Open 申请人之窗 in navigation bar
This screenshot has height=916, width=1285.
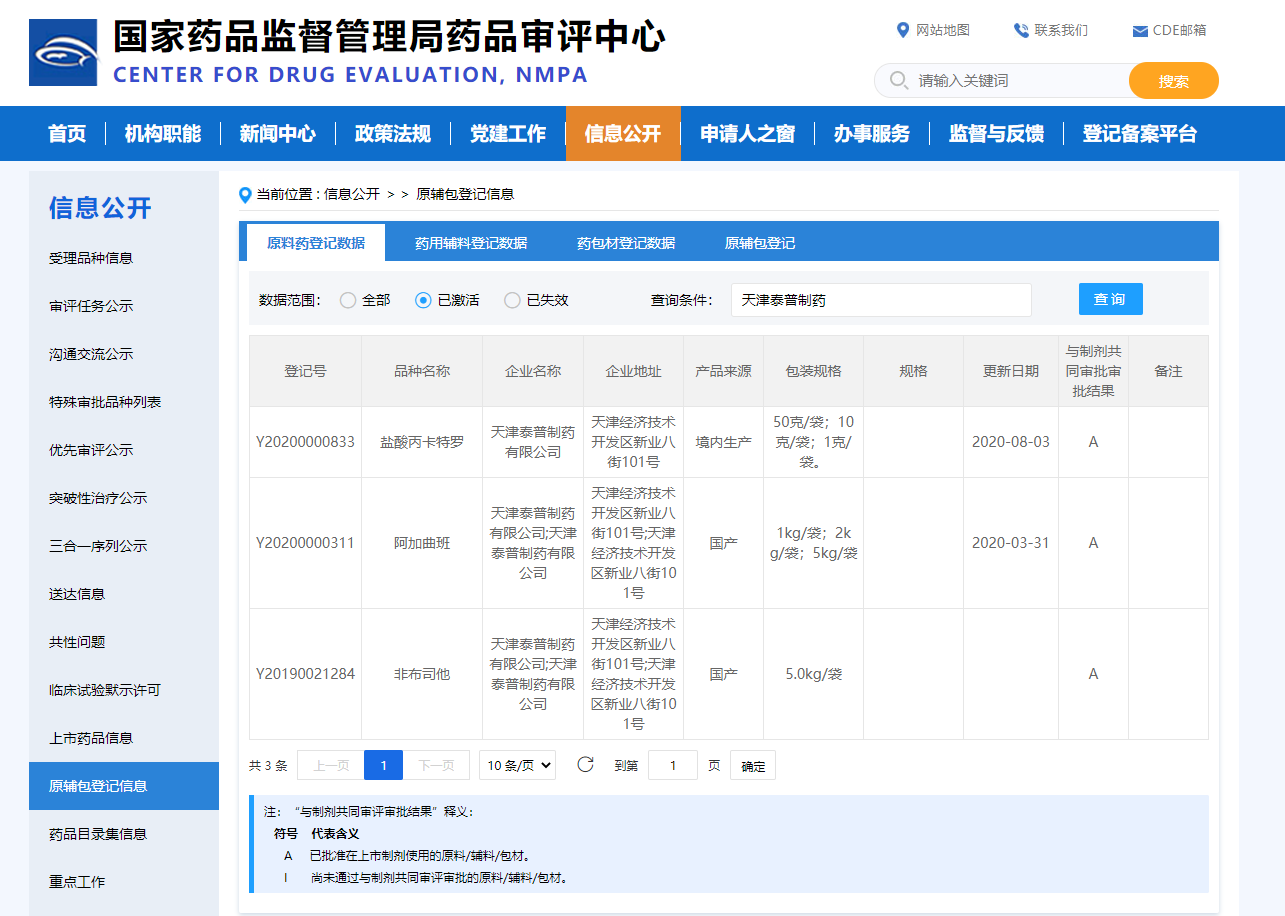[x=747, y=134]
